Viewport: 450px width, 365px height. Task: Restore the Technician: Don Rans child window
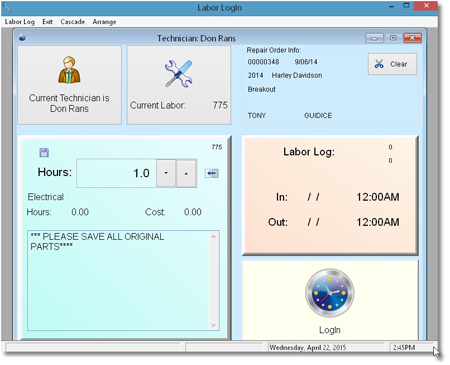393,38
